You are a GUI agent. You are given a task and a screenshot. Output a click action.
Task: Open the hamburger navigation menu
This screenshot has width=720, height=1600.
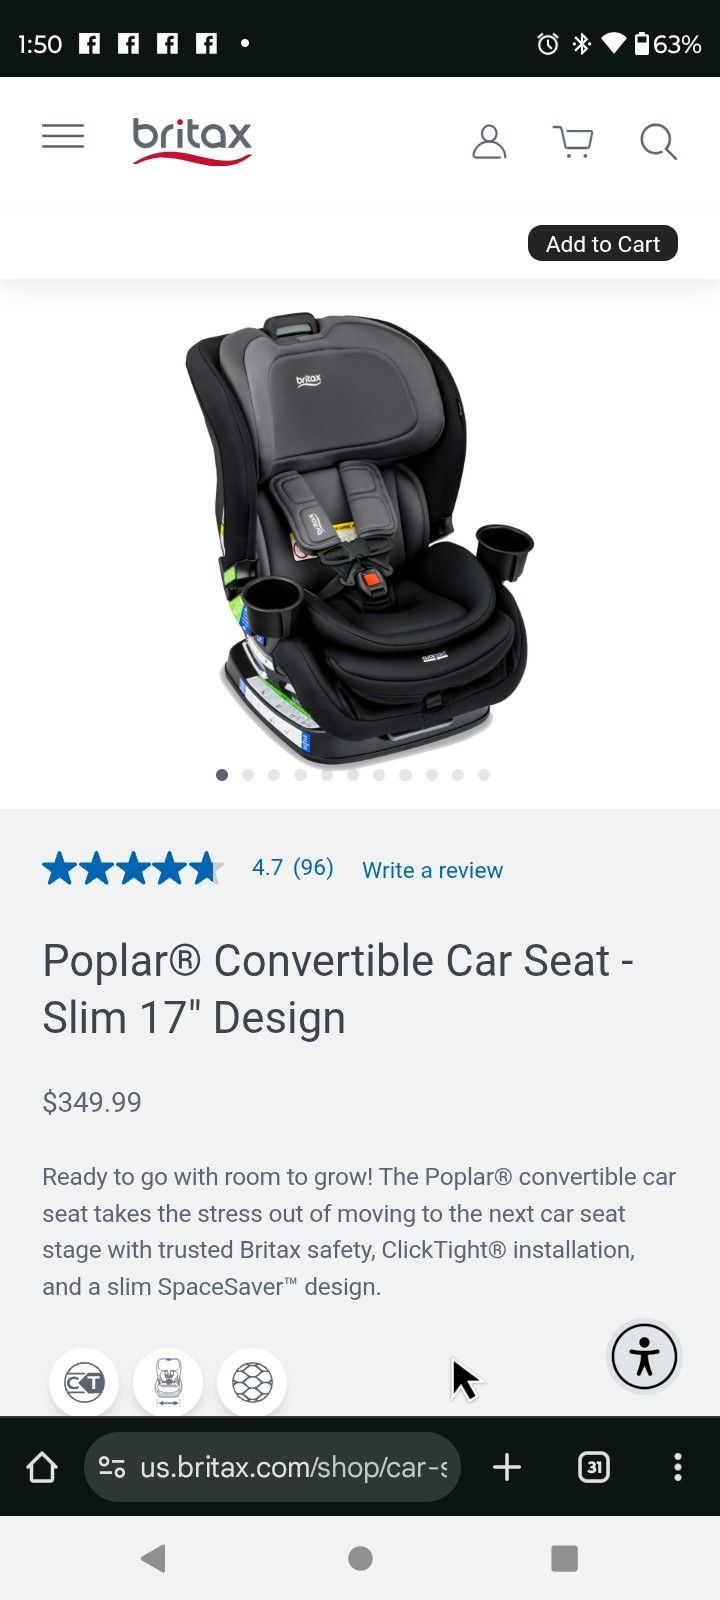coord(63,137)
